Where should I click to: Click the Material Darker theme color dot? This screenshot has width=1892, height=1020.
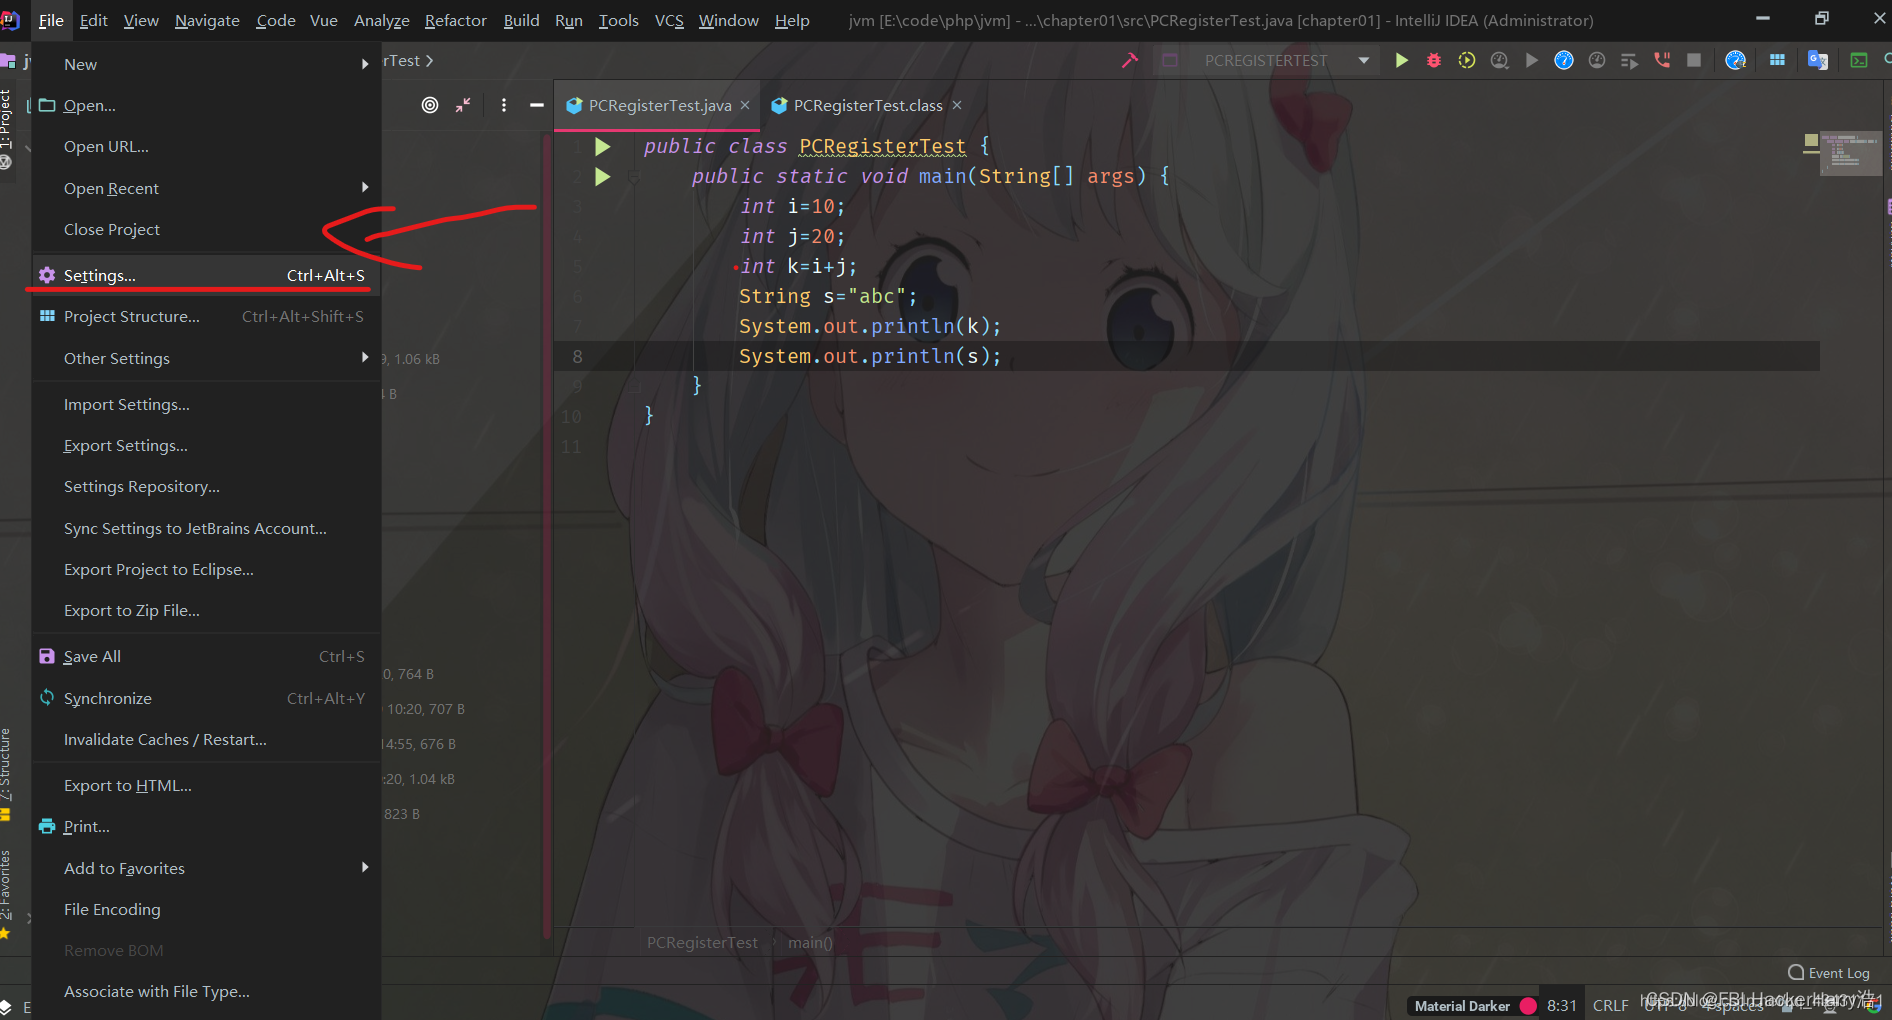pyautogui.click(x=1528, y=1006)
